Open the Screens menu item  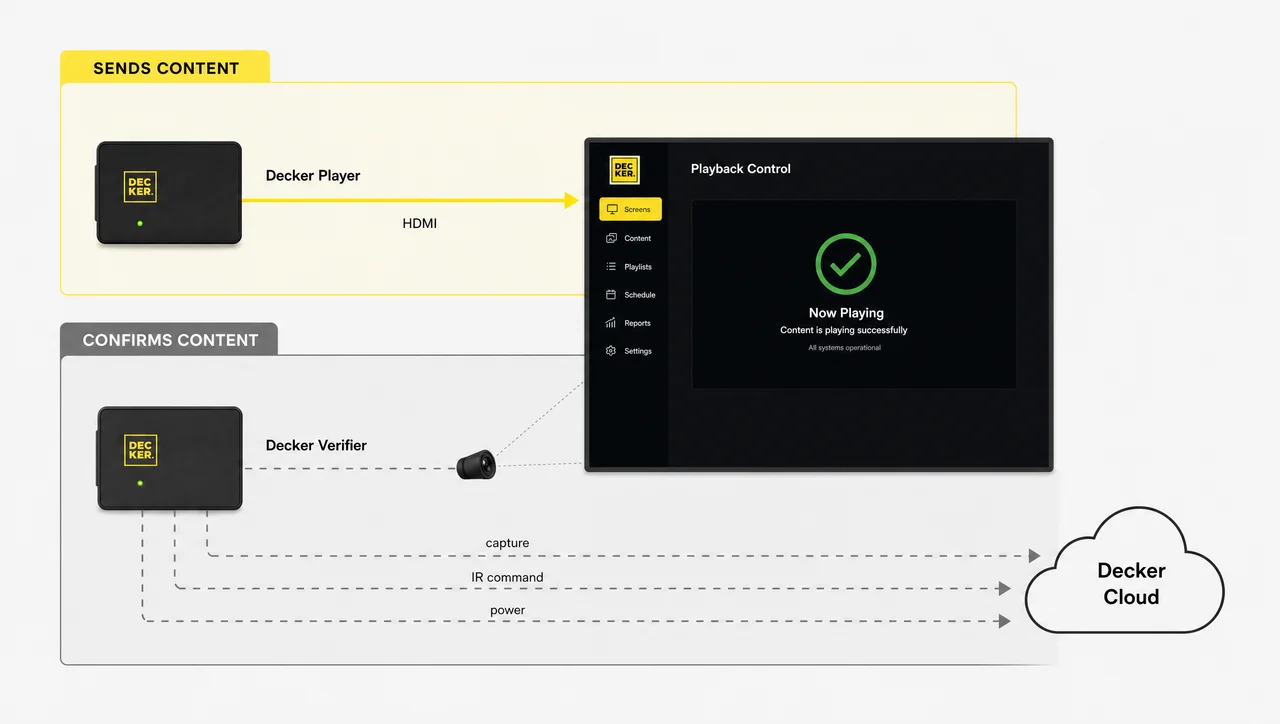point(630,210)
